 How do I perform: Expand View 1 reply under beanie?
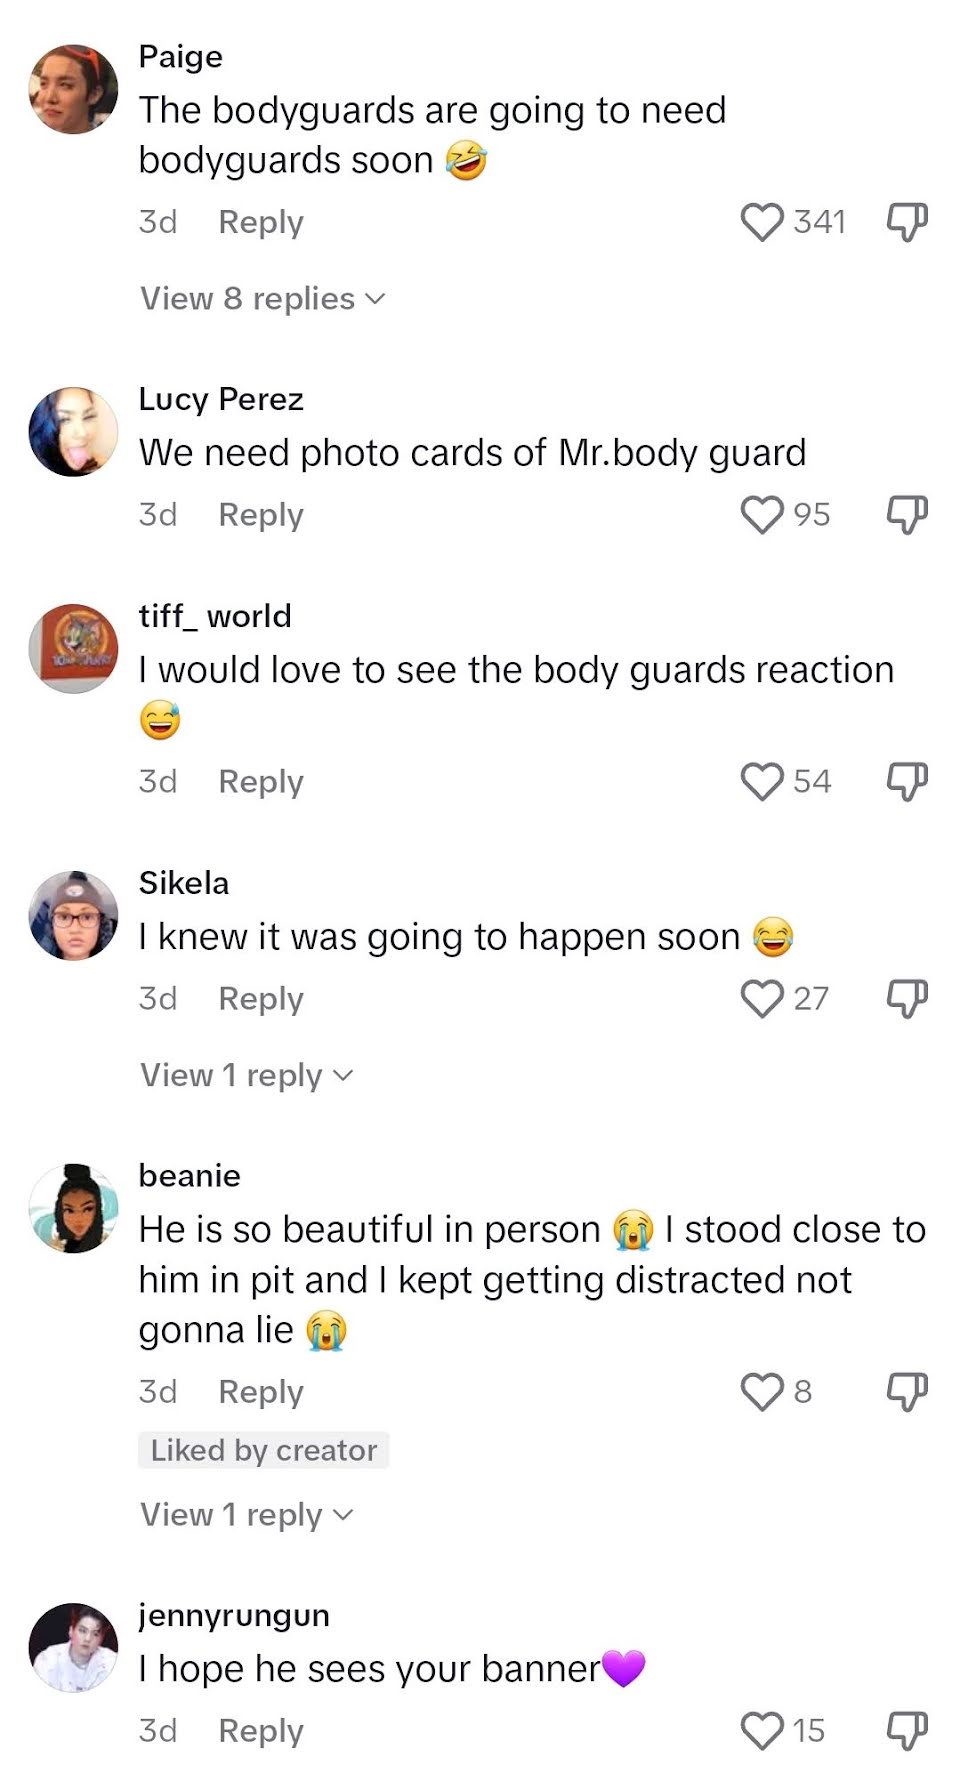coord(247,1515)
